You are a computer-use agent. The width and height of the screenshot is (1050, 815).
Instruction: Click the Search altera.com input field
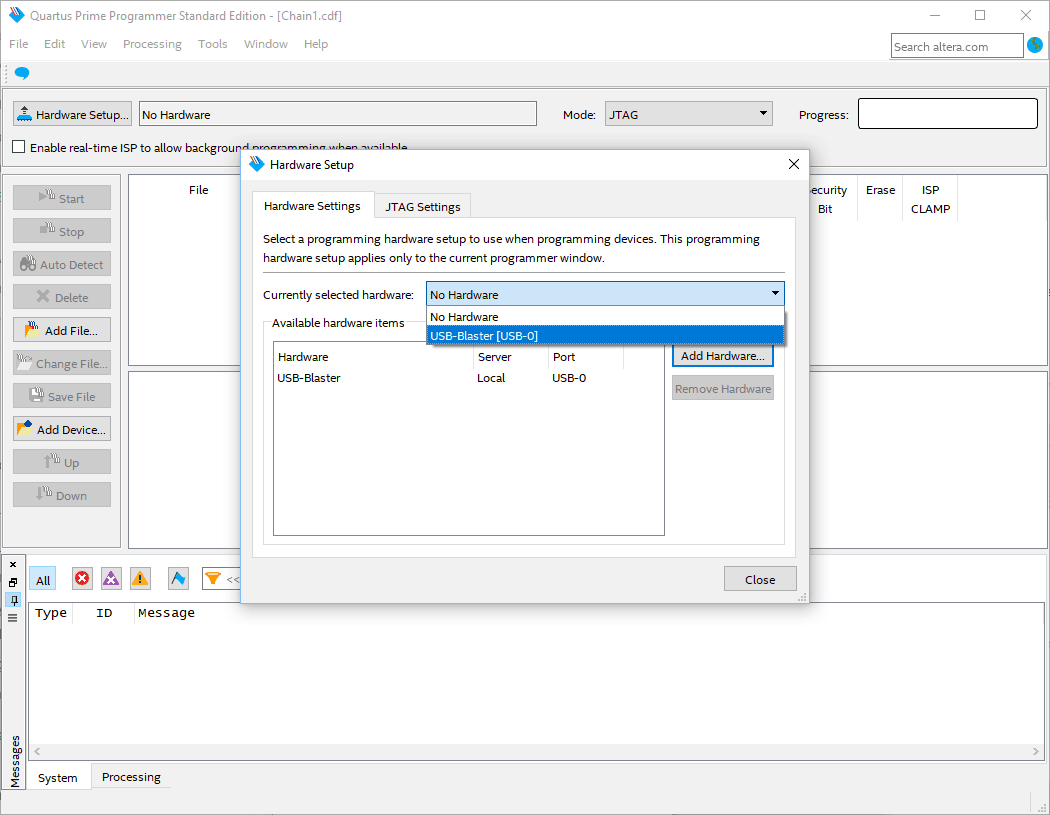[x=956, y=46]
